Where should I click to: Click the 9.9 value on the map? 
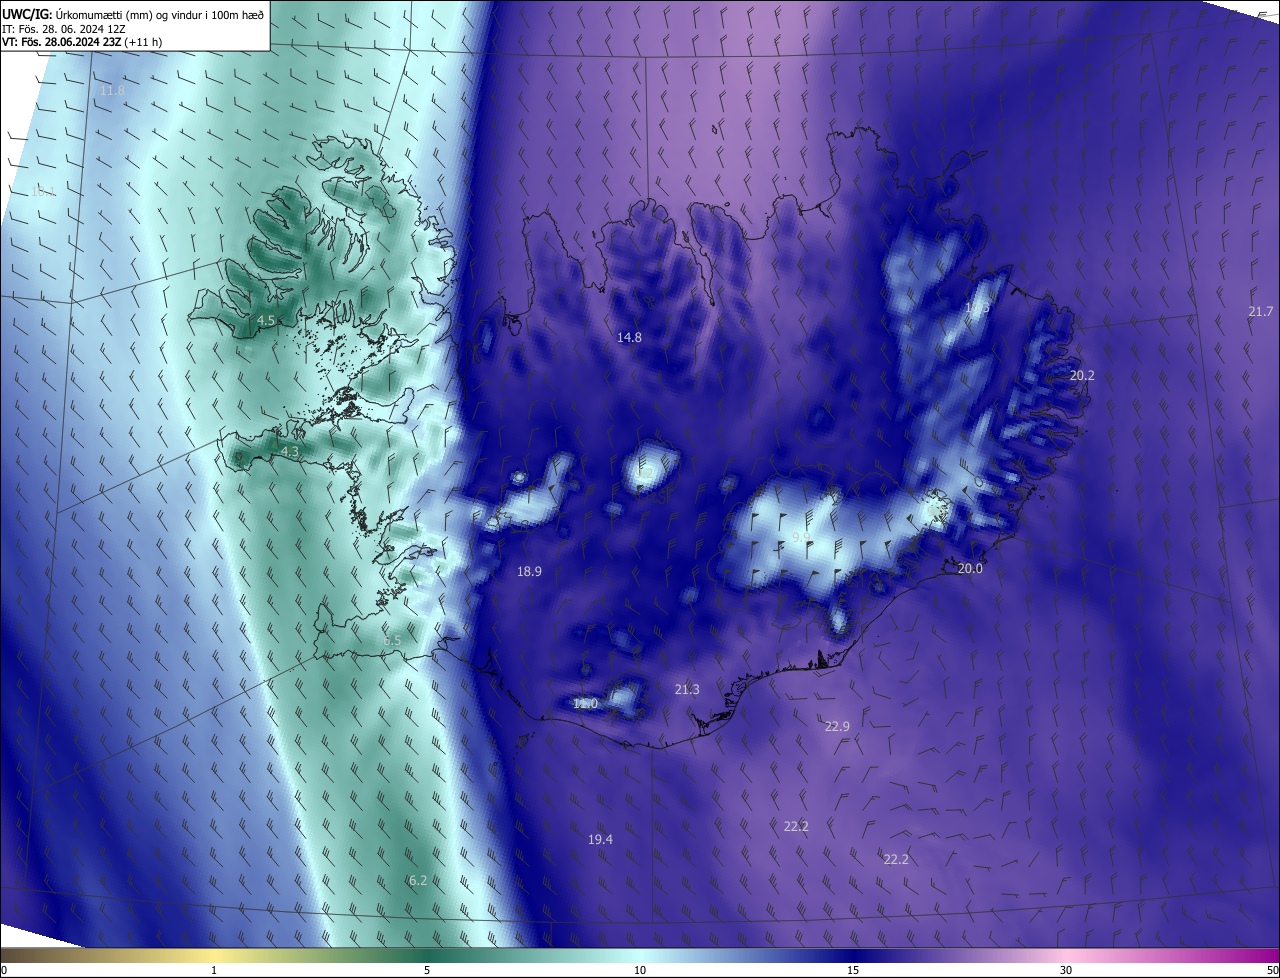point(801,537)
